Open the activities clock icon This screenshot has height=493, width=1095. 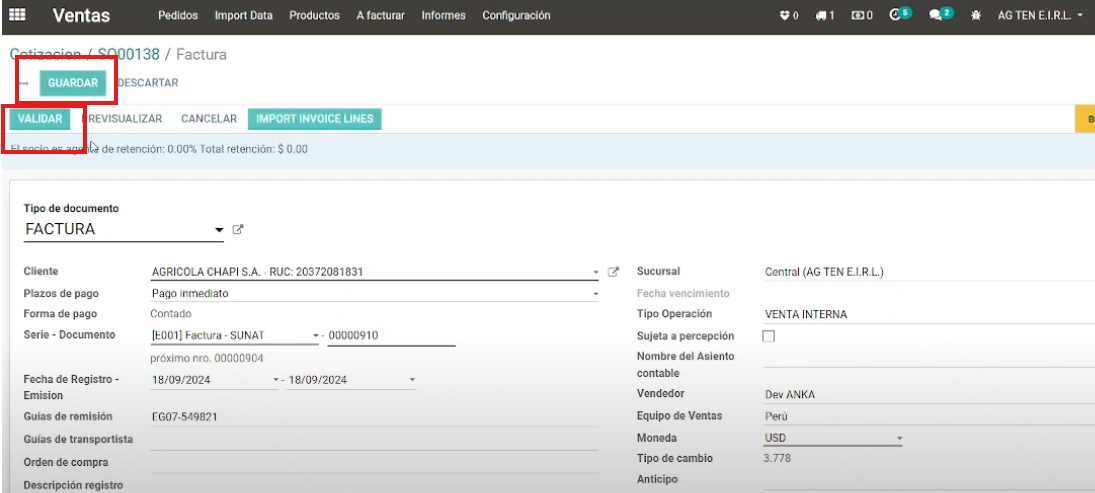click(x=898, y=15)
